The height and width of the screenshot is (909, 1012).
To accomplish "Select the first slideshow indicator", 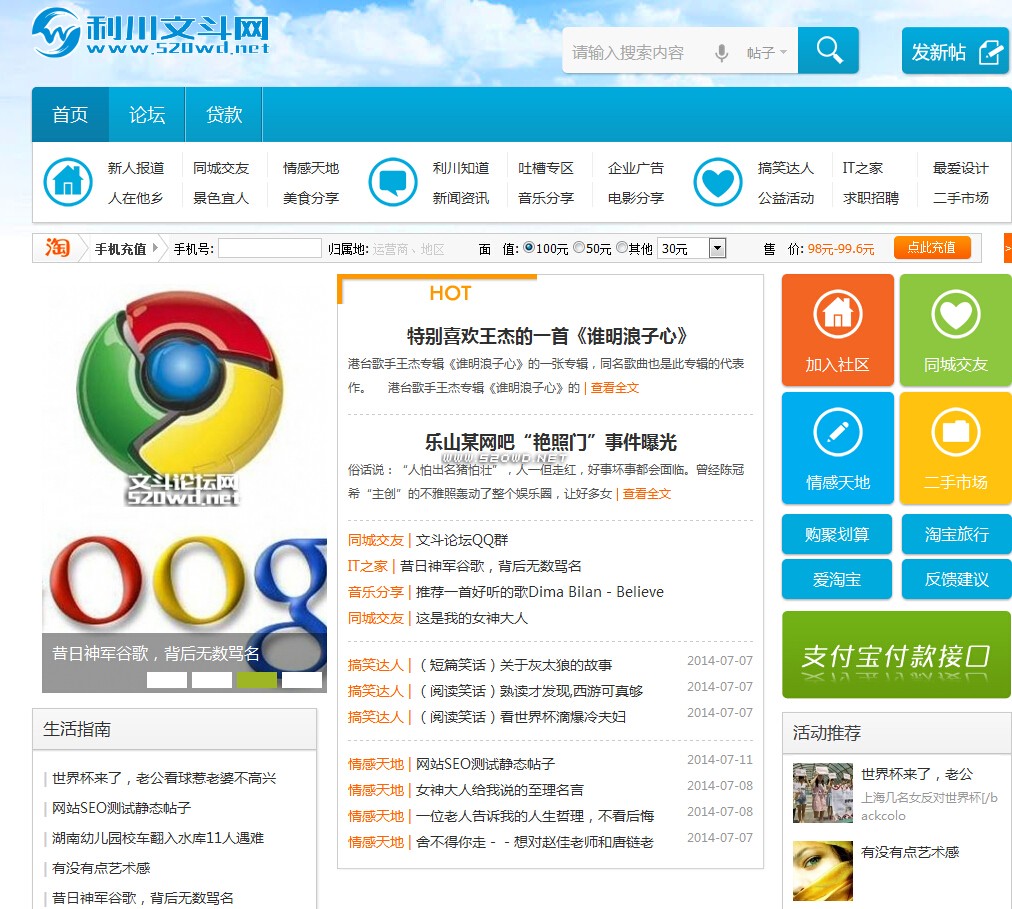I will tap(167, 679).
